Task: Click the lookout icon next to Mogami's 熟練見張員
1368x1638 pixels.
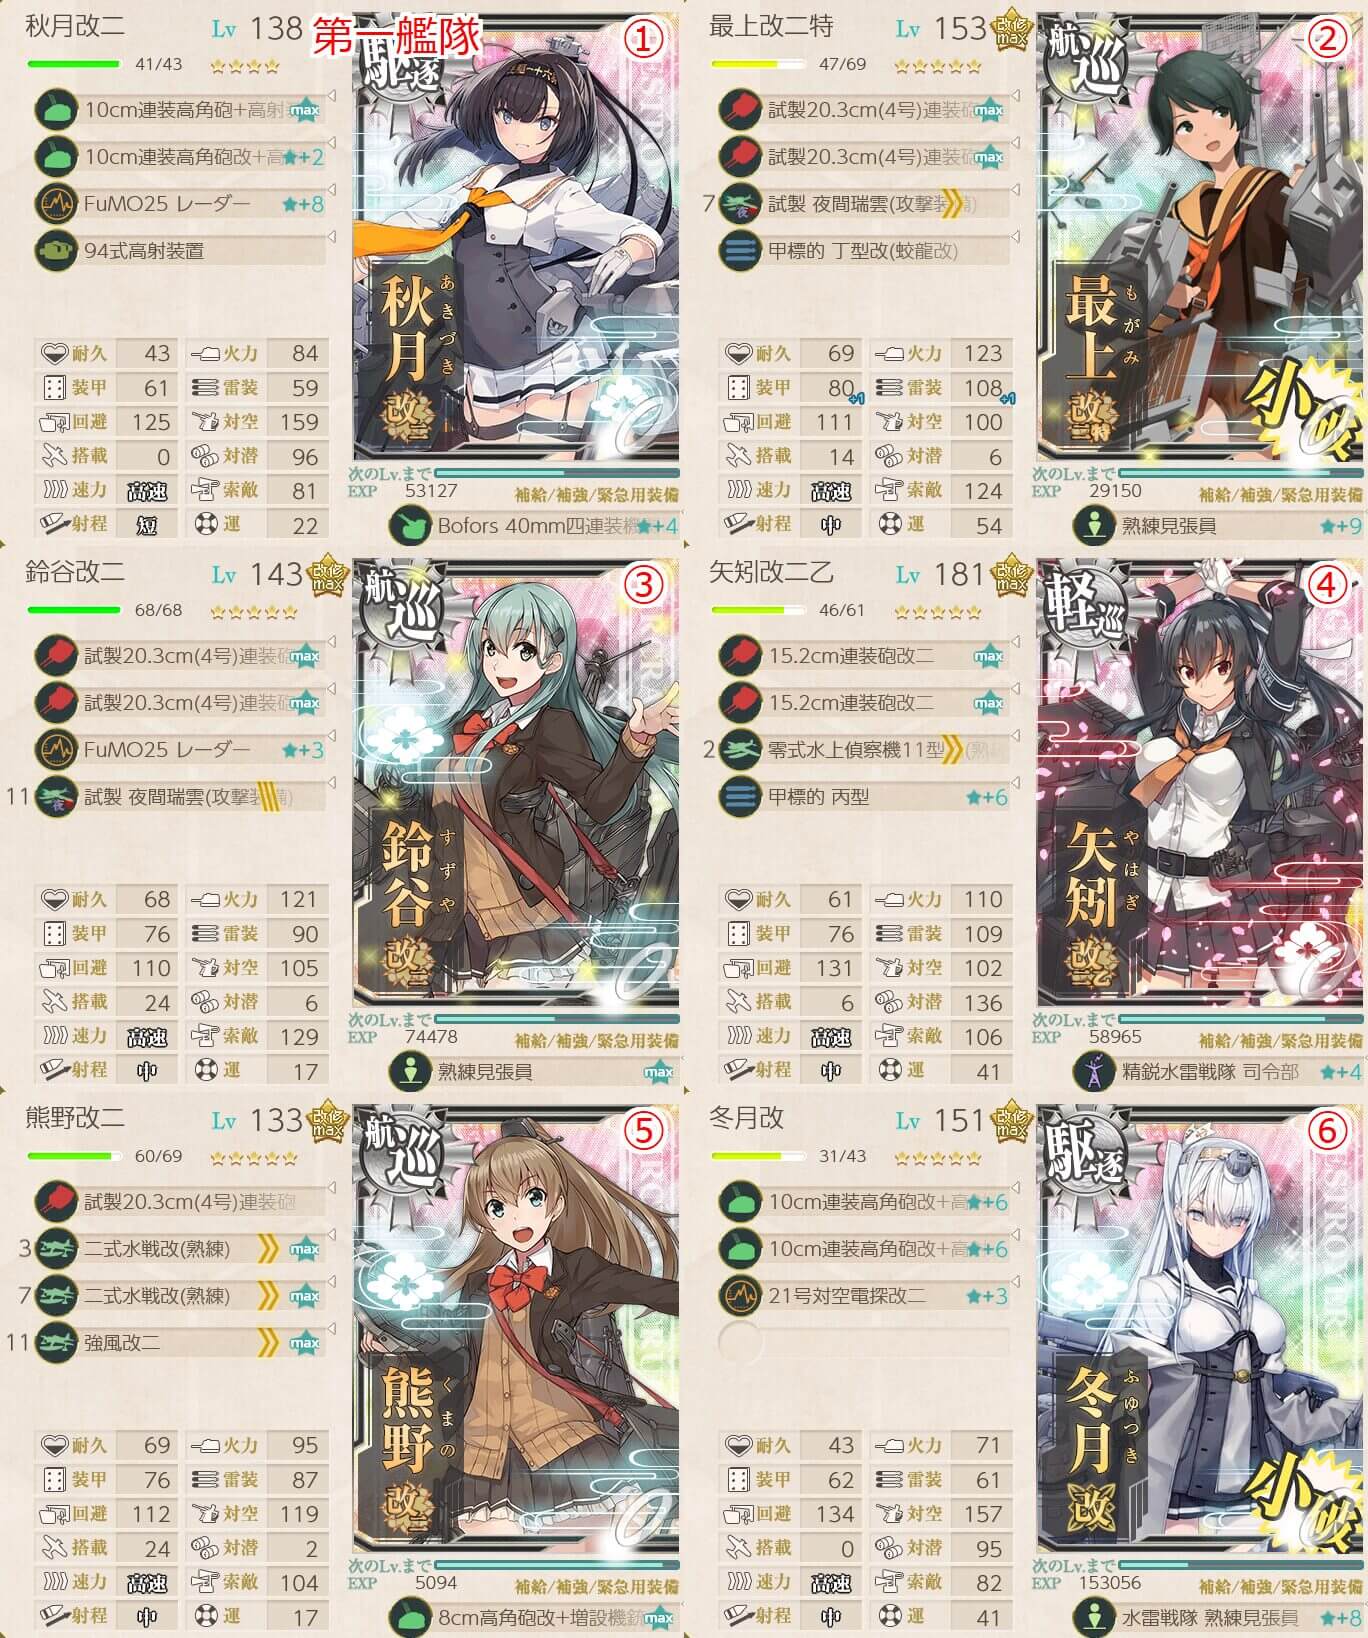Action: click(x=1092, y=525)
